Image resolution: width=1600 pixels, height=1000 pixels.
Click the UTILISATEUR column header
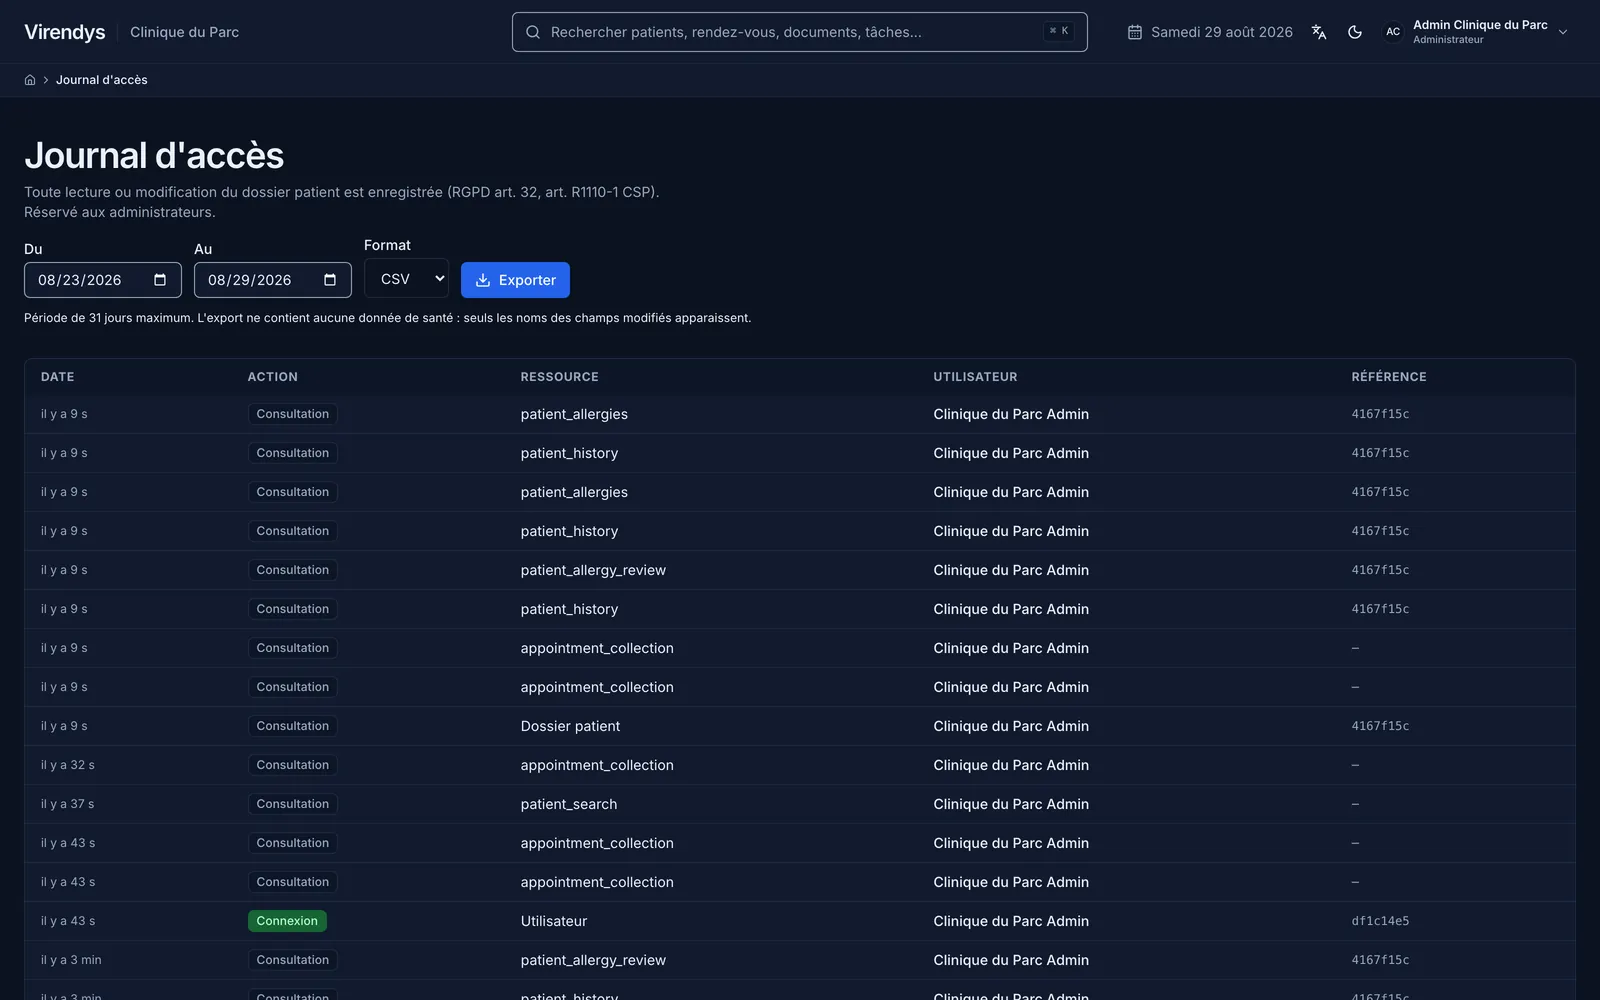click(x=975, y=377)
